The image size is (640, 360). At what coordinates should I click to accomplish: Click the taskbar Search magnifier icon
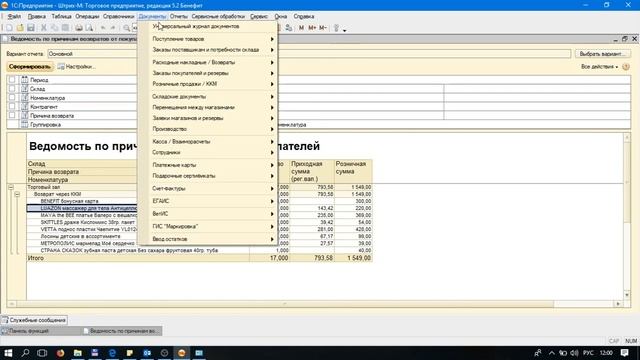coord(25,353)
